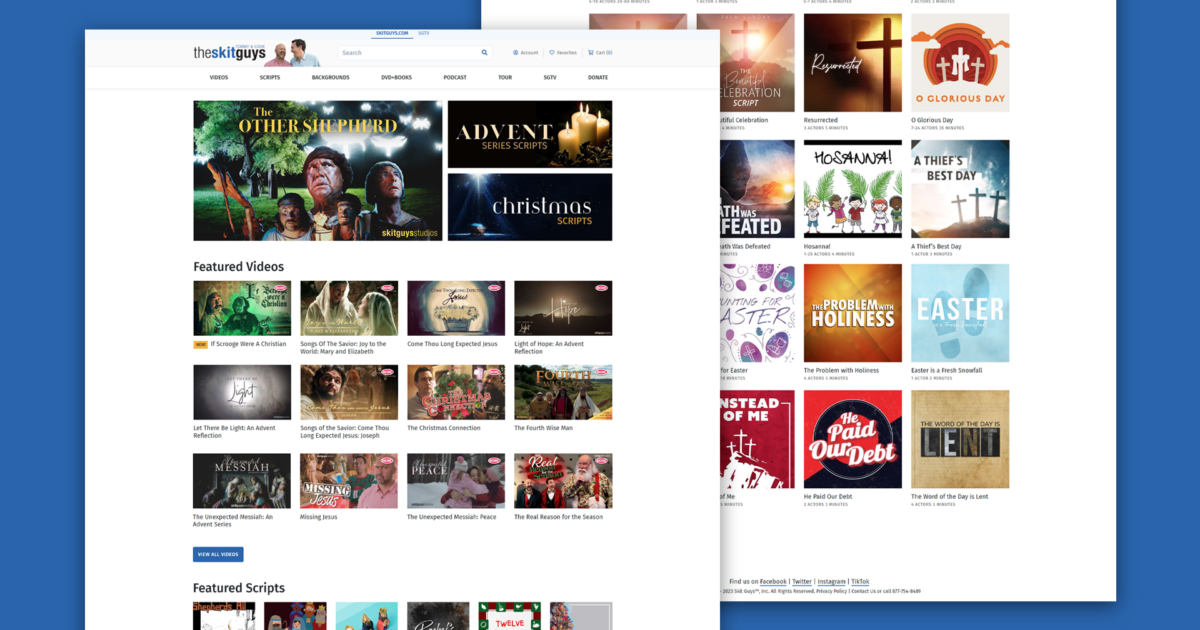Viewport: 1200px width, 630px height.
Task: Follow the Instagram footer link
Action: pos(831,581)
